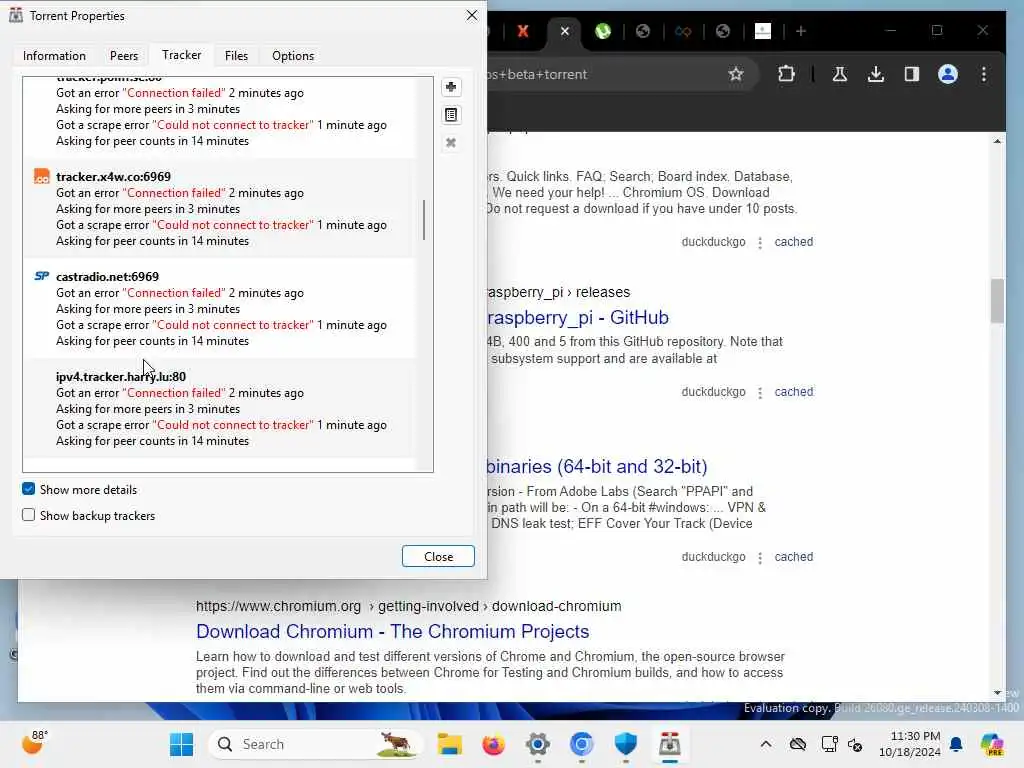Open the raspberry_pi - GitHub result link
1024x768 pixels.
point(578,317)
